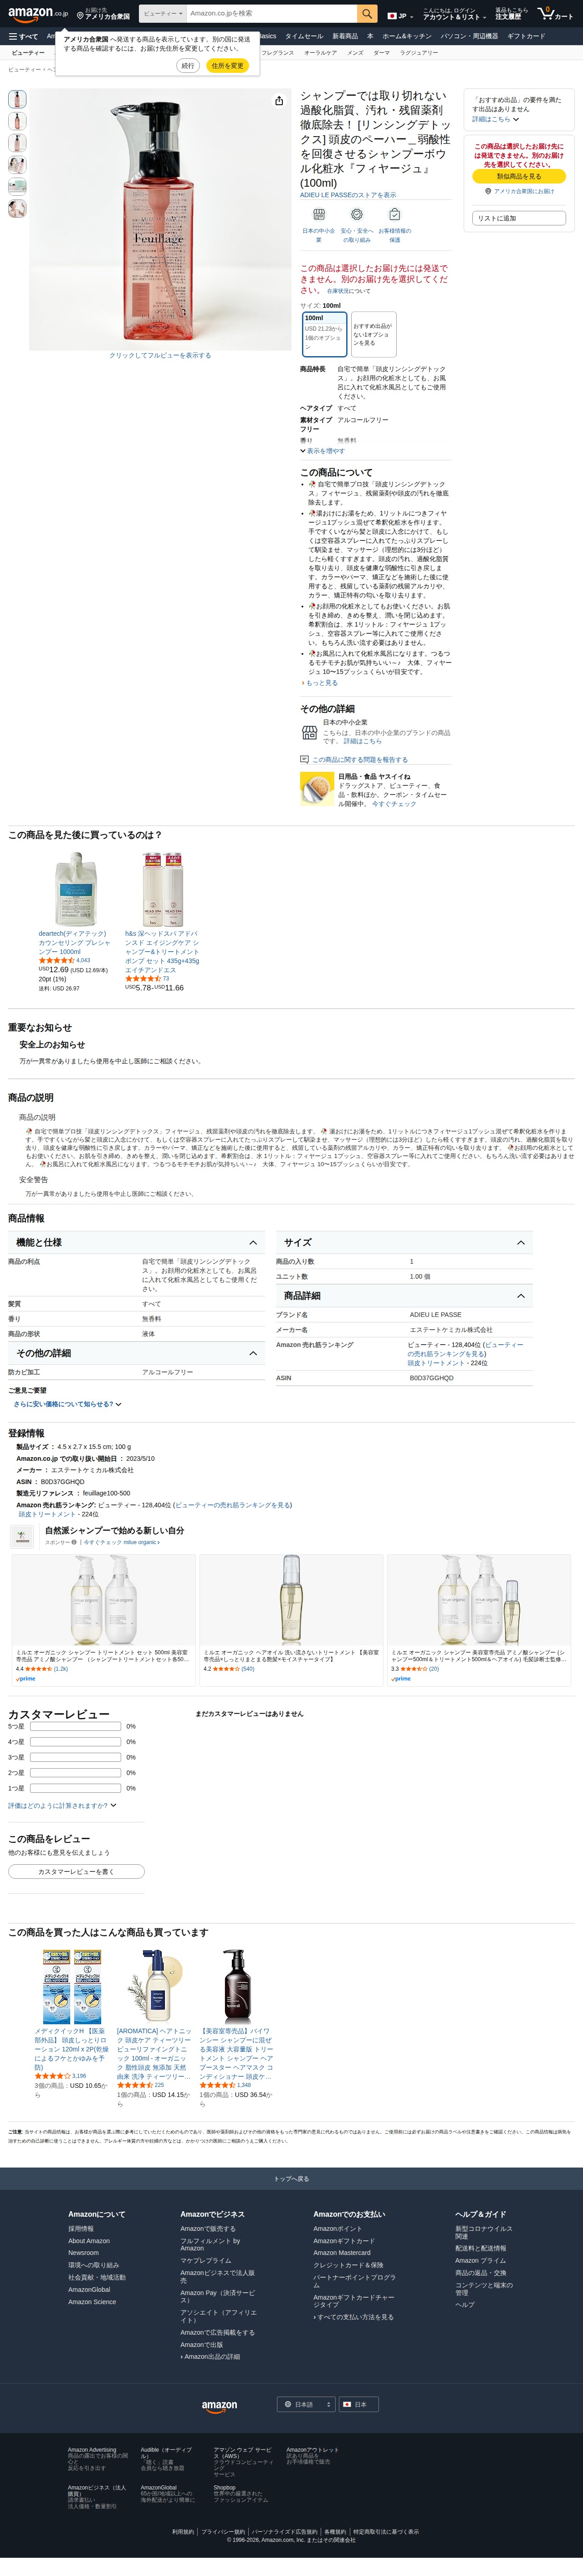Open the すべて hamburger menu

pos(23,36)
